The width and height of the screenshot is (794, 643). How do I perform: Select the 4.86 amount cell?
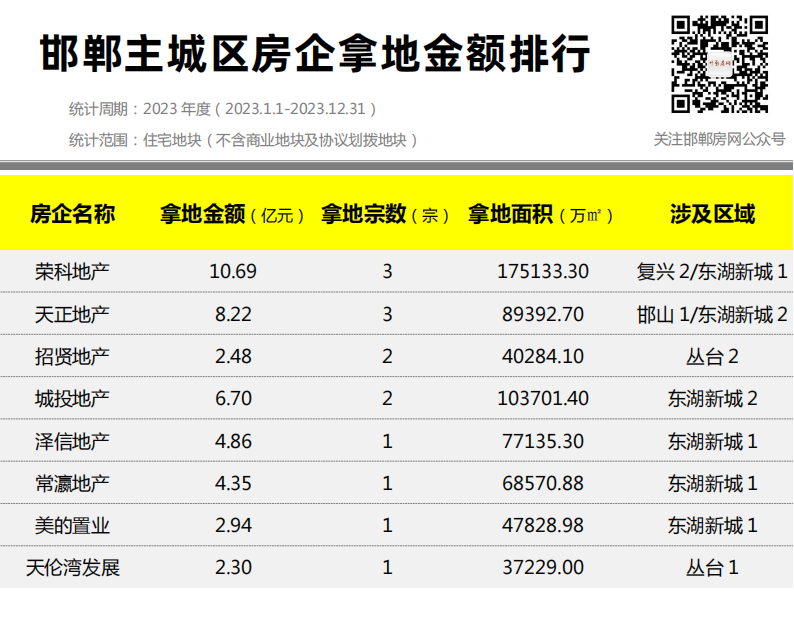pyautogui.click(x=233, y=441)
